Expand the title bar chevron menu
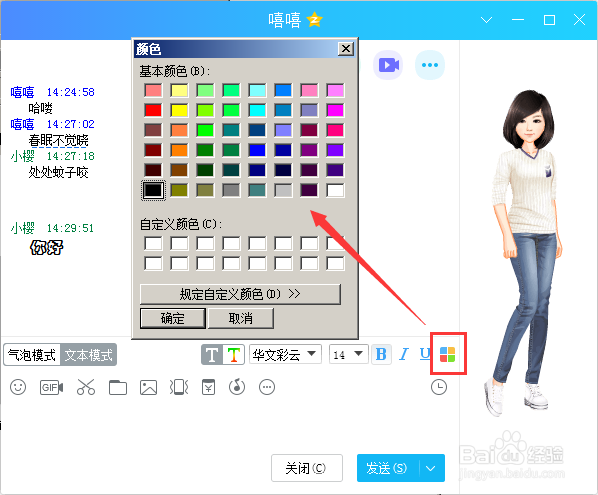The width and height of the screenshot is (598, 495). (x=486, y=20)
